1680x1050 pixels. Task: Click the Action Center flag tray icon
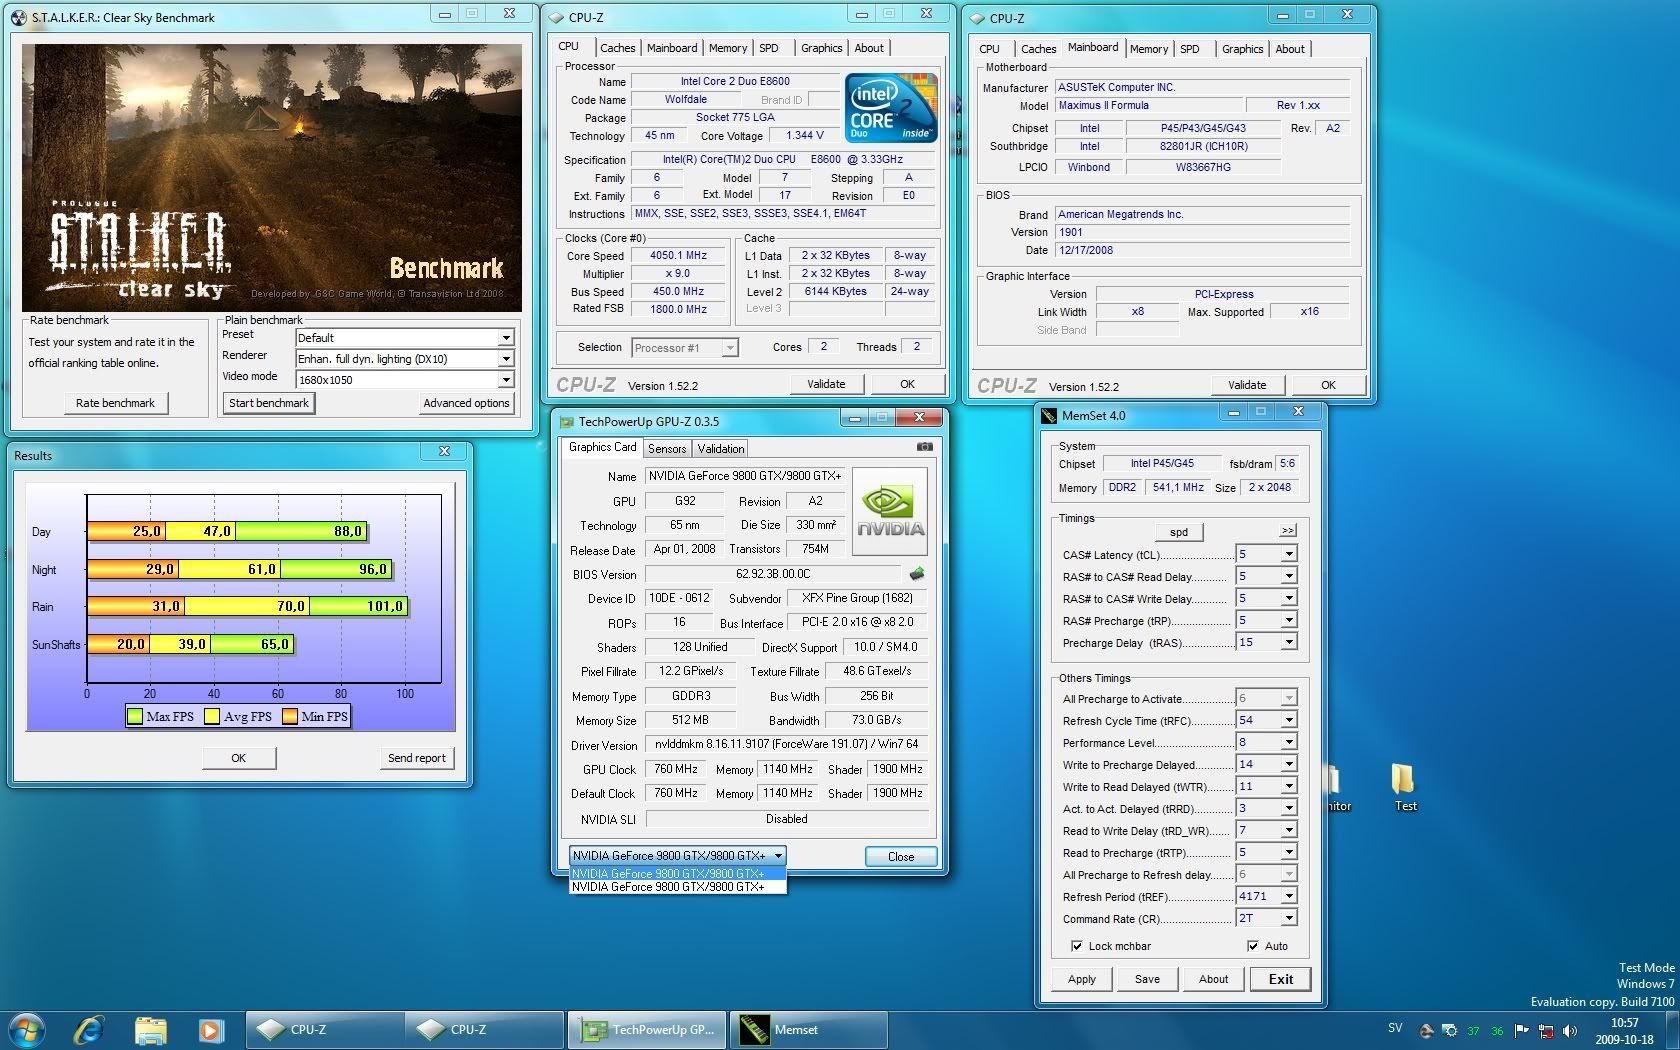[x=1521, y=1030]
